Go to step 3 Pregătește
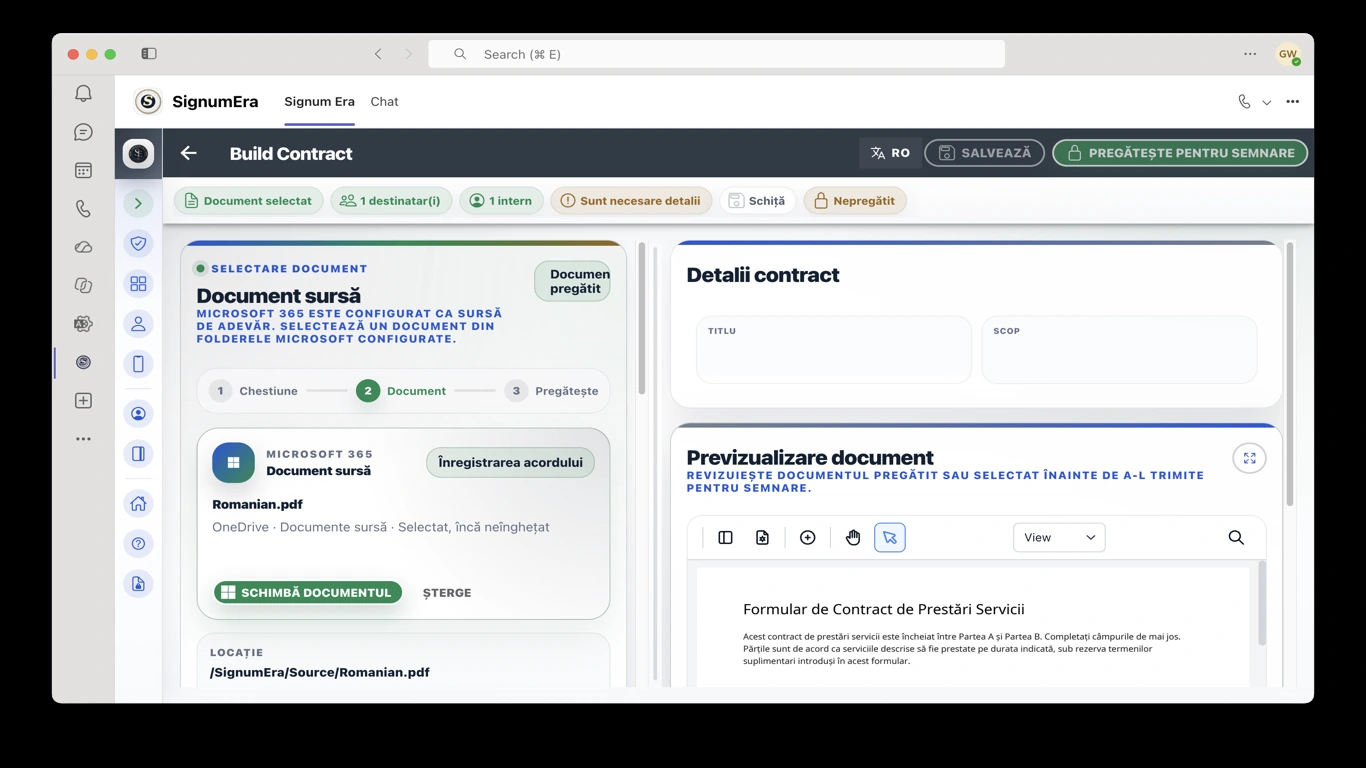The image size is (1366, 768). 551,391
